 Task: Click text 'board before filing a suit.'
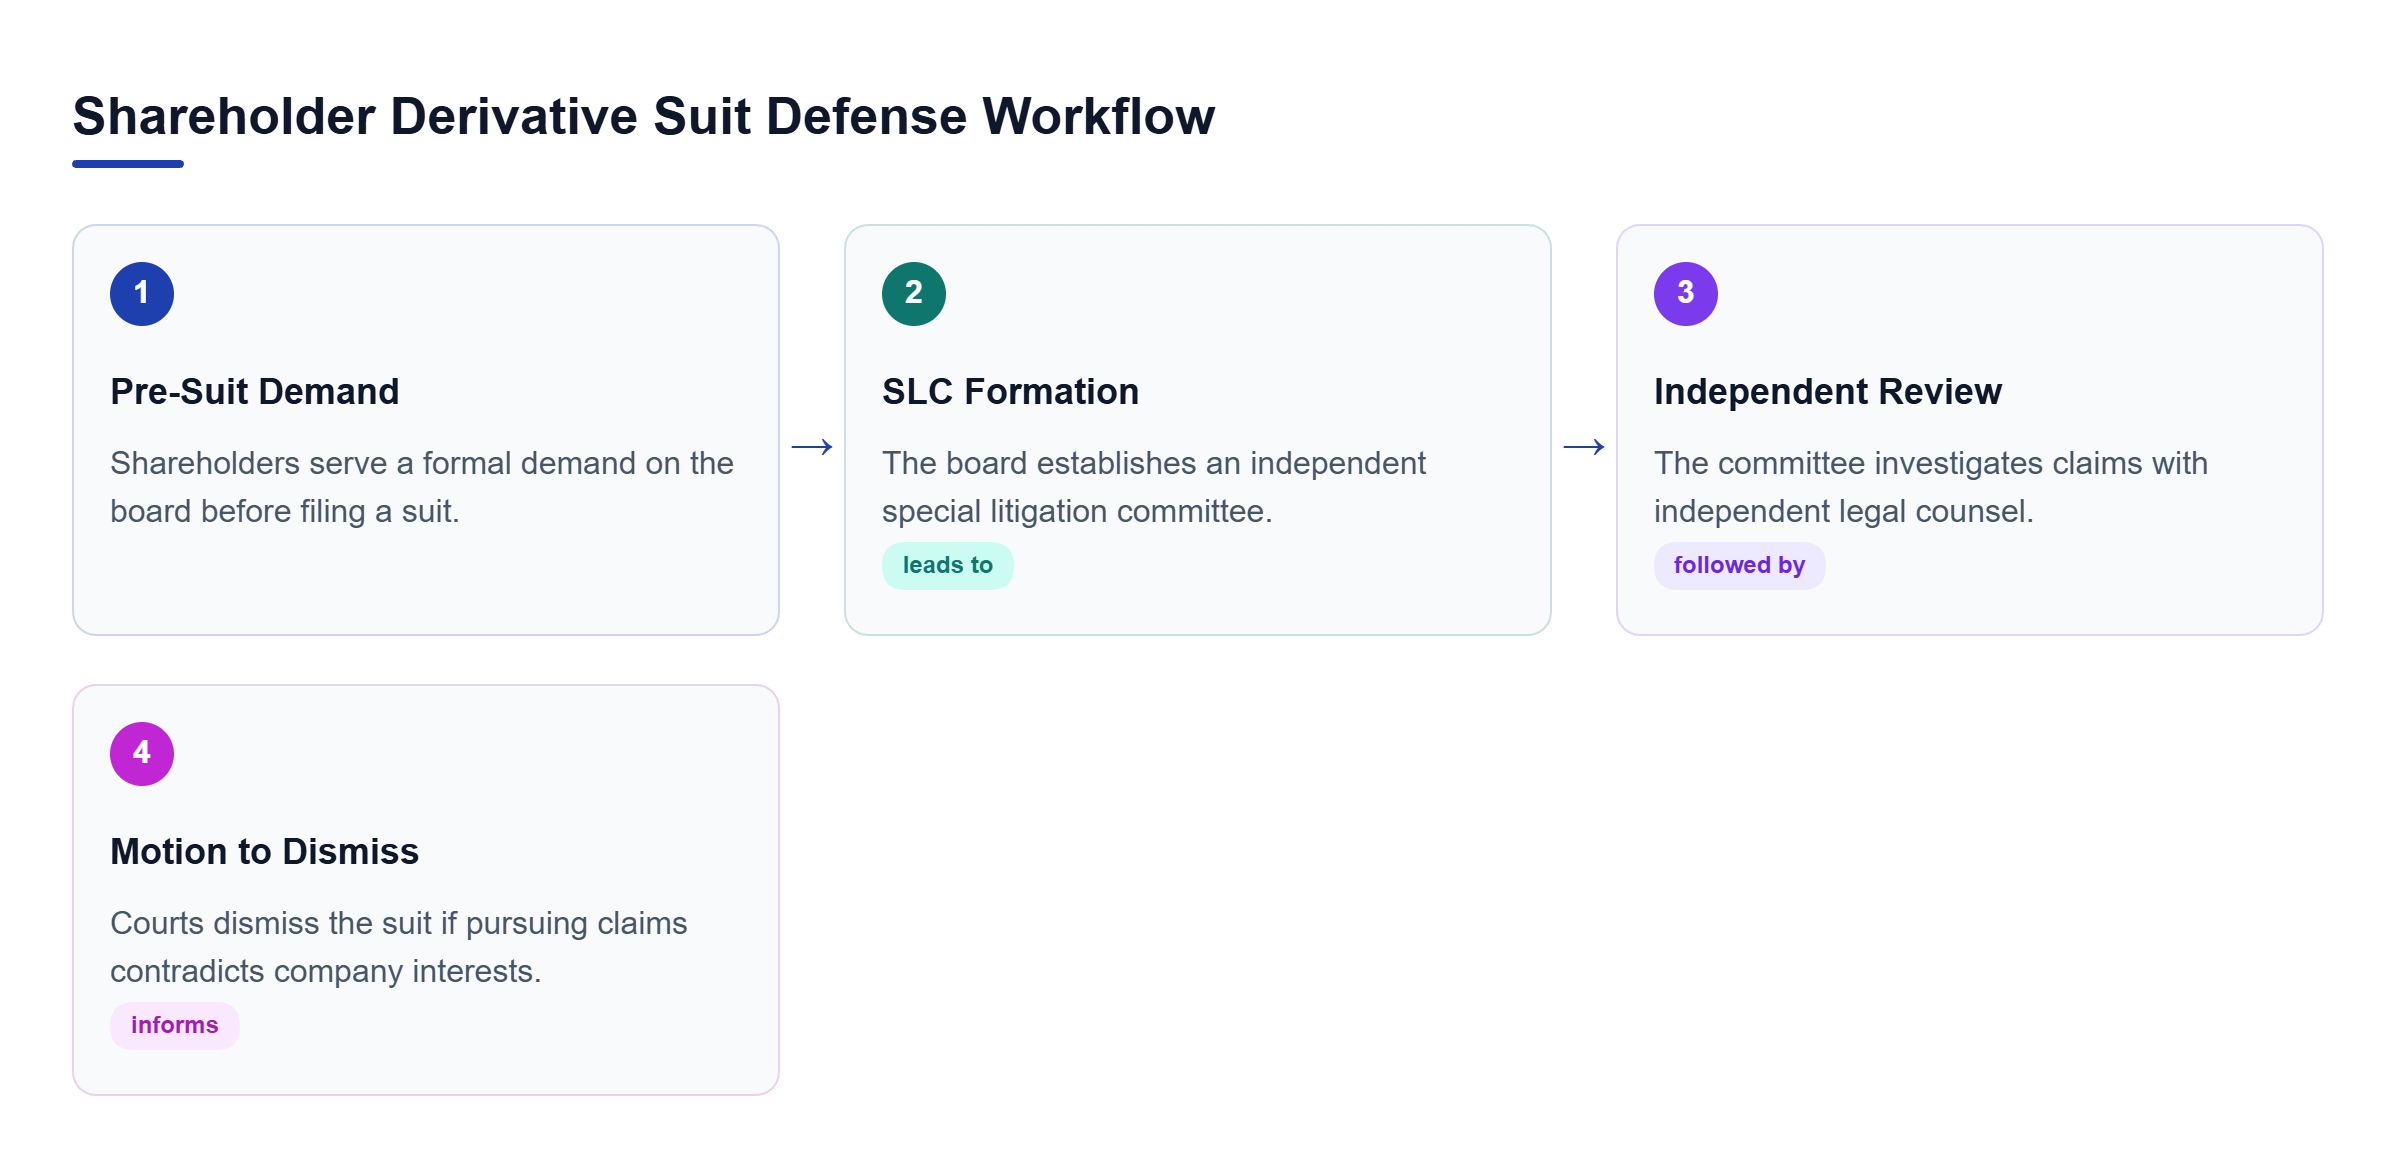coord(285,512)
